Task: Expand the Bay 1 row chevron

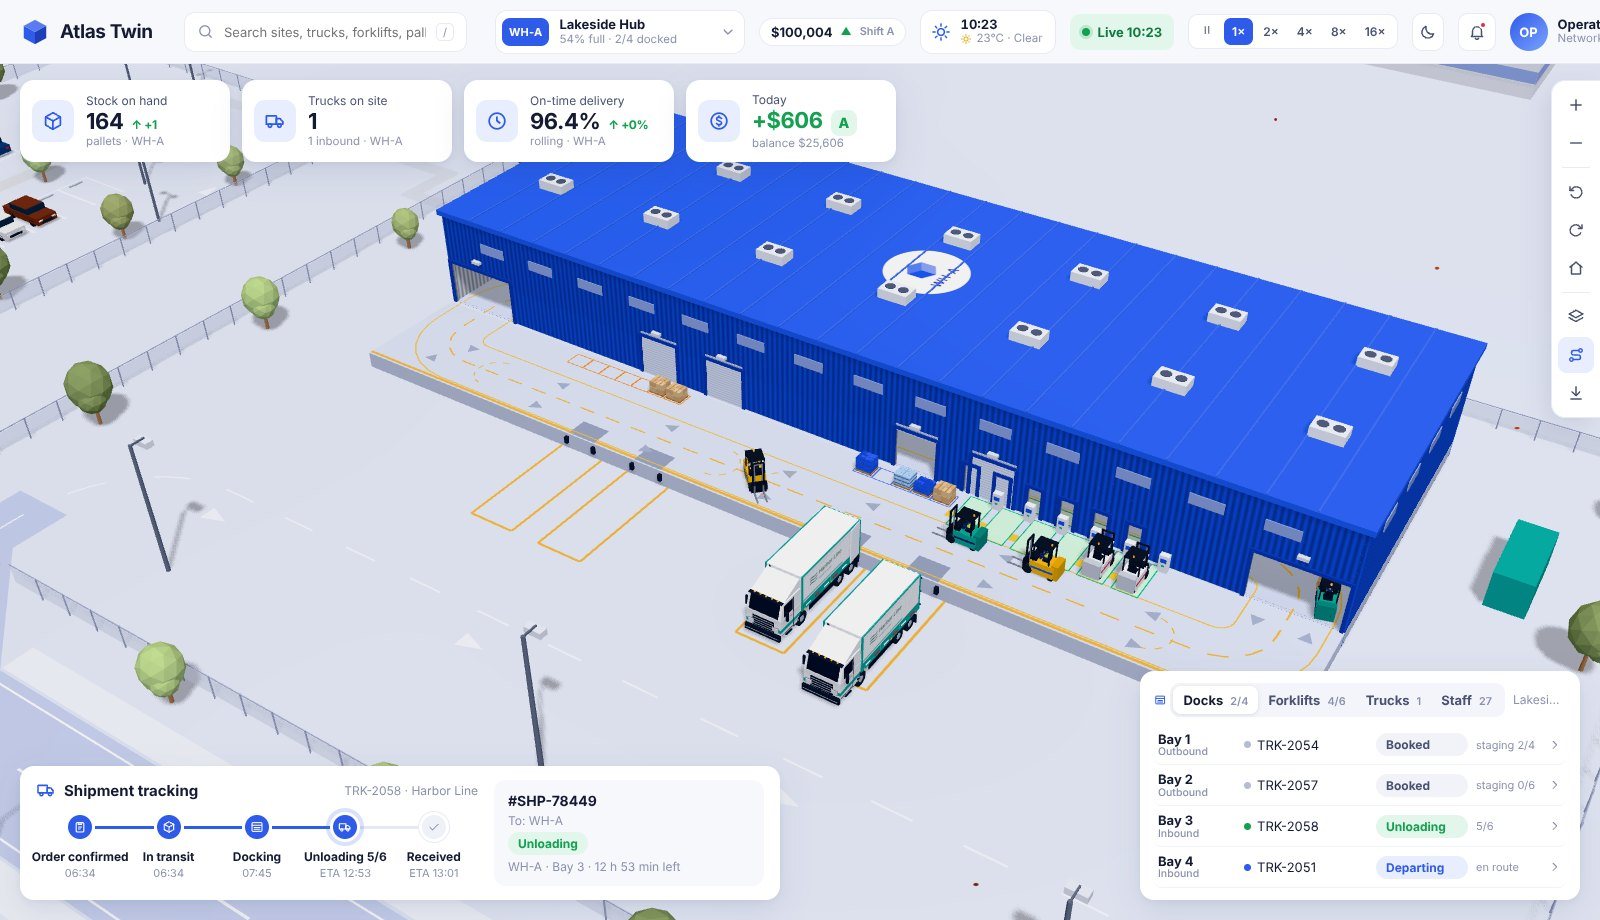Action: click(1554, 745)
